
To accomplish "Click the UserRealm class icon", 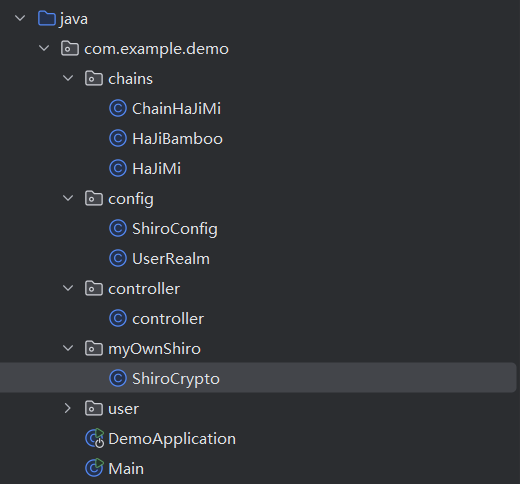I will point(118,258).
